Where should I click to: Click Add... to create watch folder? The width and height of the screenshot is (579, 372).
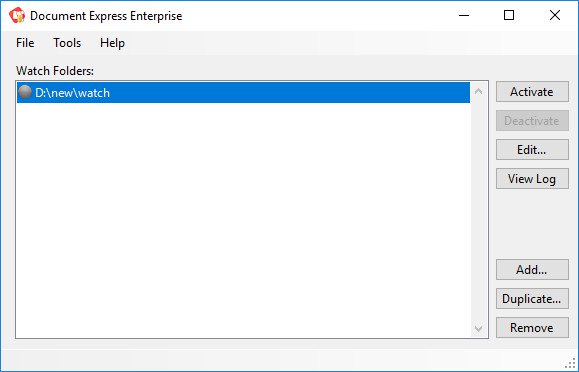pyautogui.click(x=532, y=270)
